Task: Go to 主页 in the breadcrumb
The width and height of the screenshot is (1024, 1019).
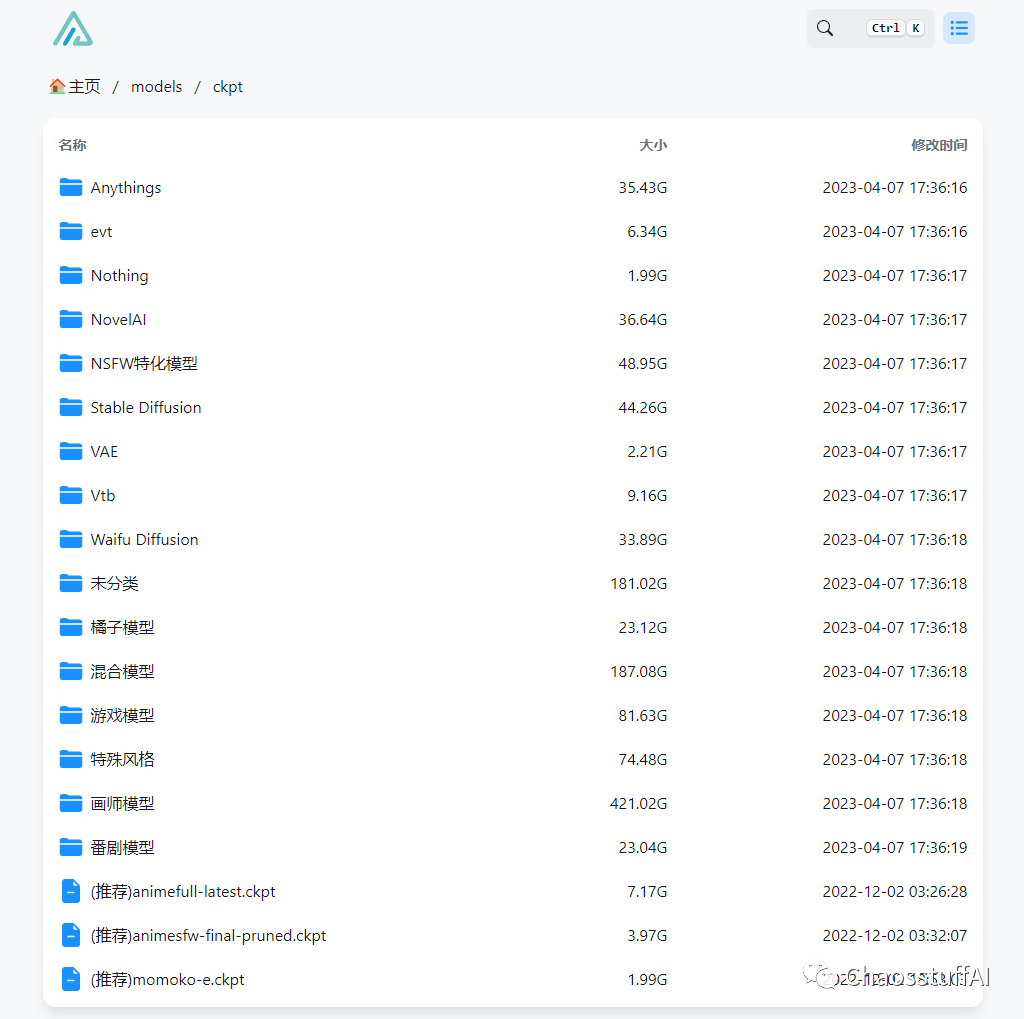Action: 84,87
